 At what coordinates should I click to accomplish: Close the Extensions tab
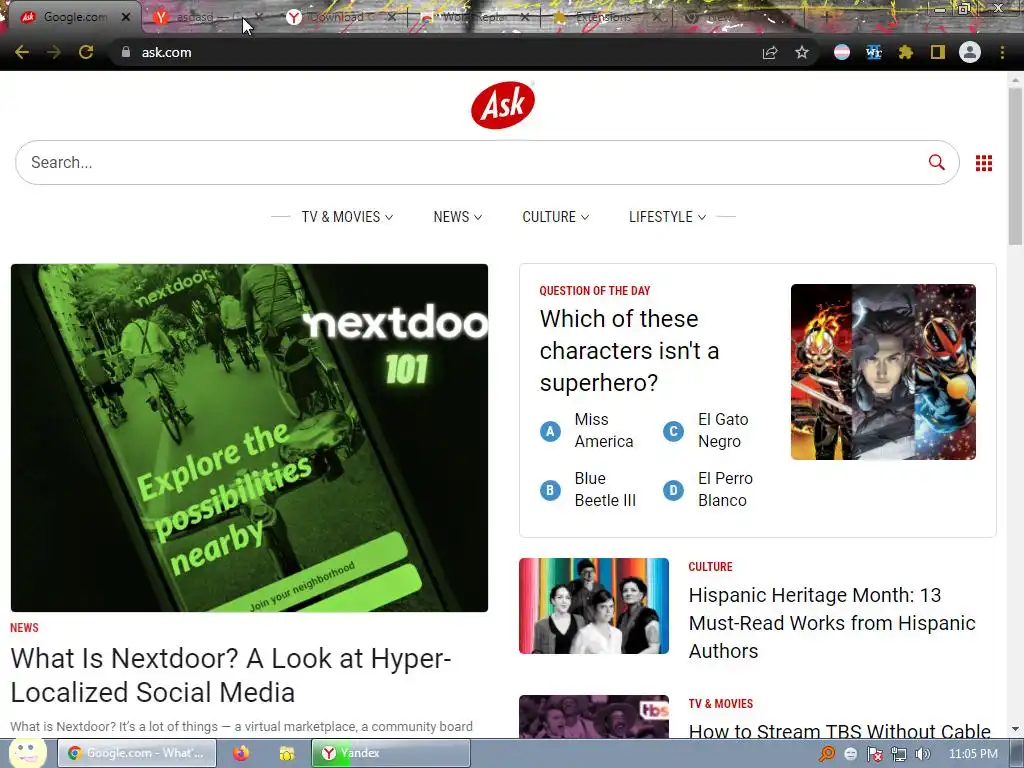658,17
